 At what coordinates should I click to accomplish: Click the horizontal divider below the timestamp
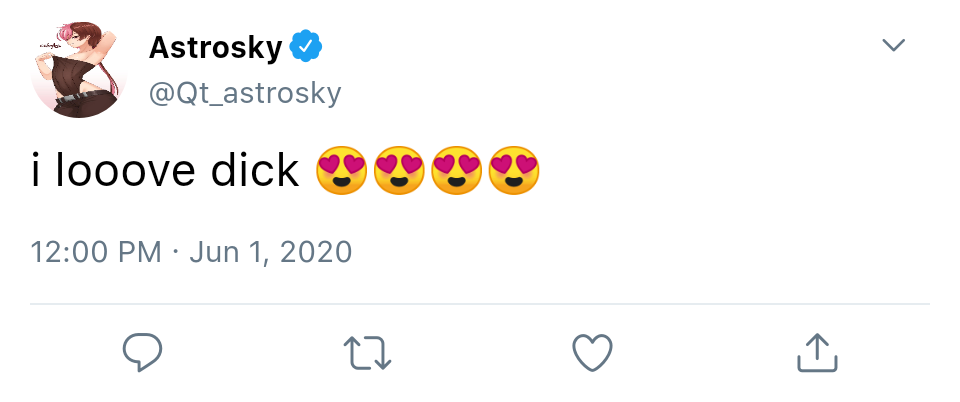[x=480, y=303]
